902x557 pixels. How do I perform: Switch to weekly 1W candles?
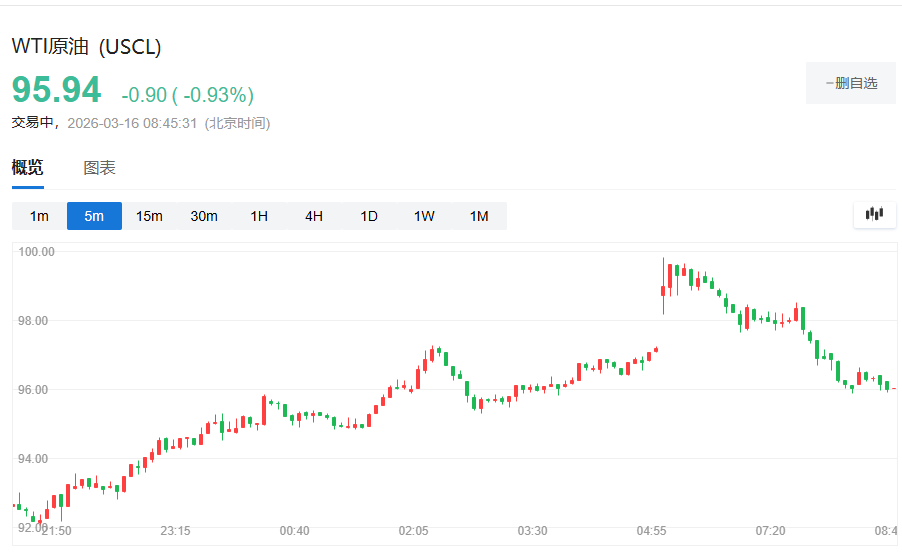424,216
